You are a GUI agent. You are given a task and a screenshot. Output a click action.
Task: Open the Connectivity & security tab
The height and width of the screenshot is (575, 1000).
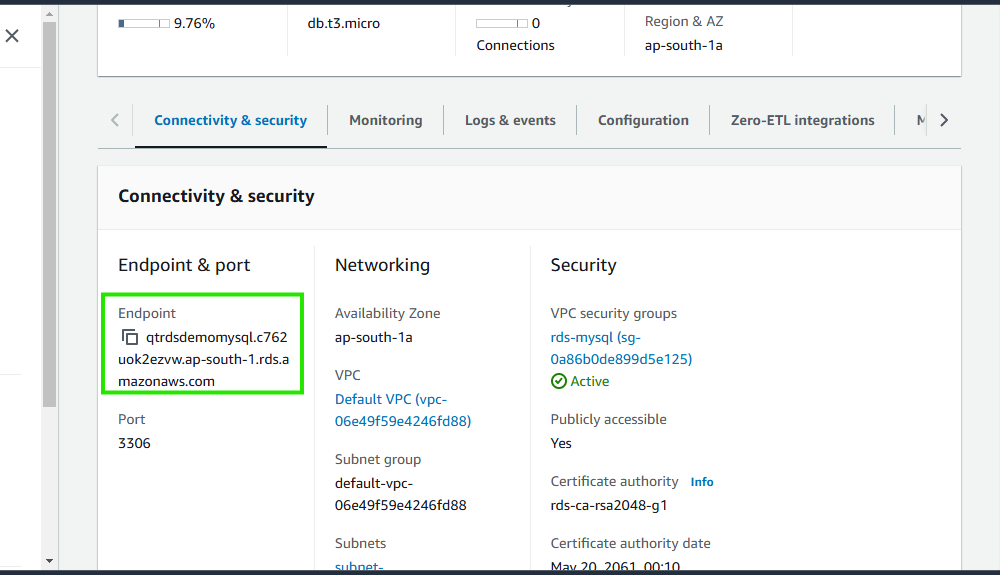pos(230,120)
